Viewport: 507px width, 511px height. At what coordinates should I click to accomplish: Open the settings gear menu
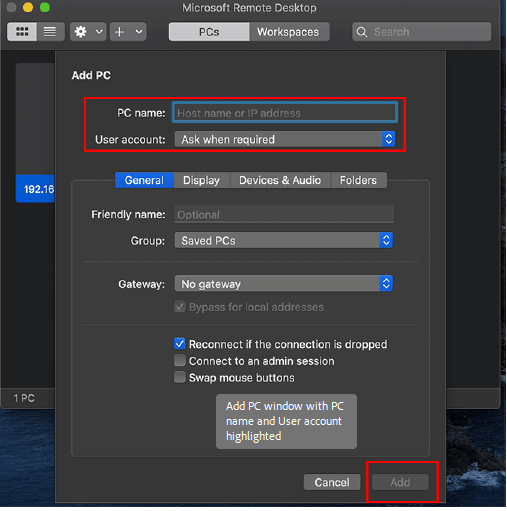(81, 32)
